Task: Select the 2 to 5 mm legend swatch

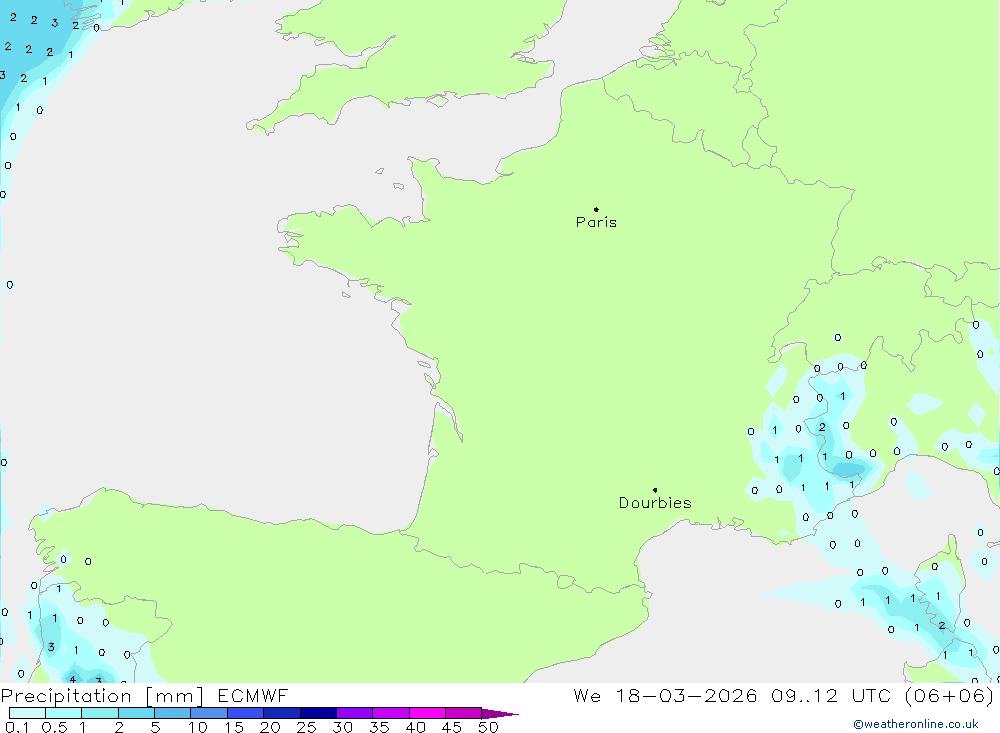Action: point(136,713)
